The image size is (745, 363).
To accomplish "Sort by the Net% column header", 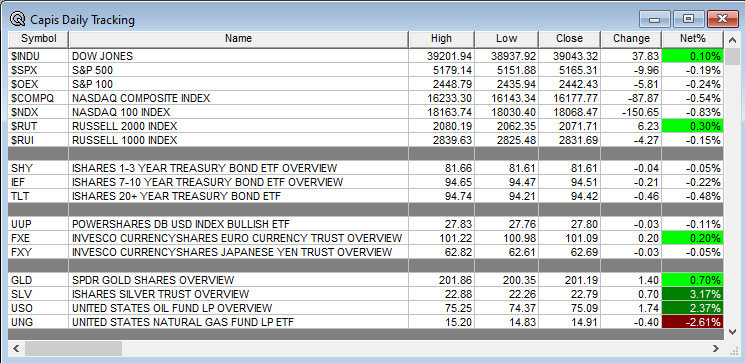I will (692, 39).
